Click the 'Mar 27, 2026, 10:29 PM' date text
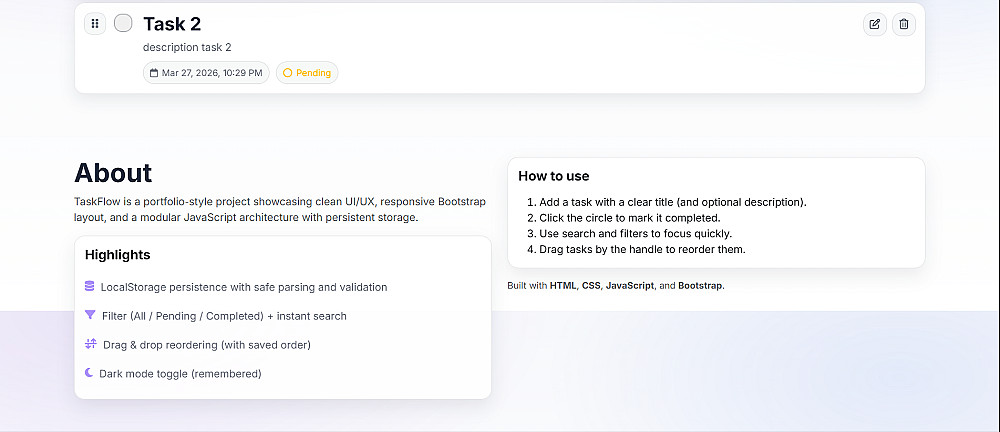 (x=212, y=73)
